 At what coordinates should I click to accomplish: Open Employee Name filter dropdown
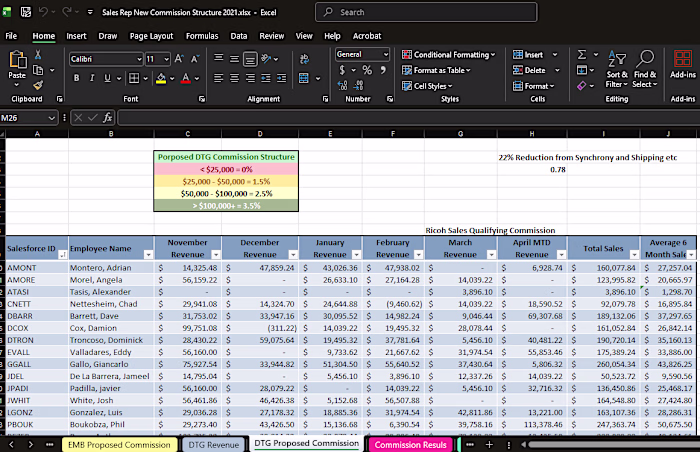click(x=148, y=255)
